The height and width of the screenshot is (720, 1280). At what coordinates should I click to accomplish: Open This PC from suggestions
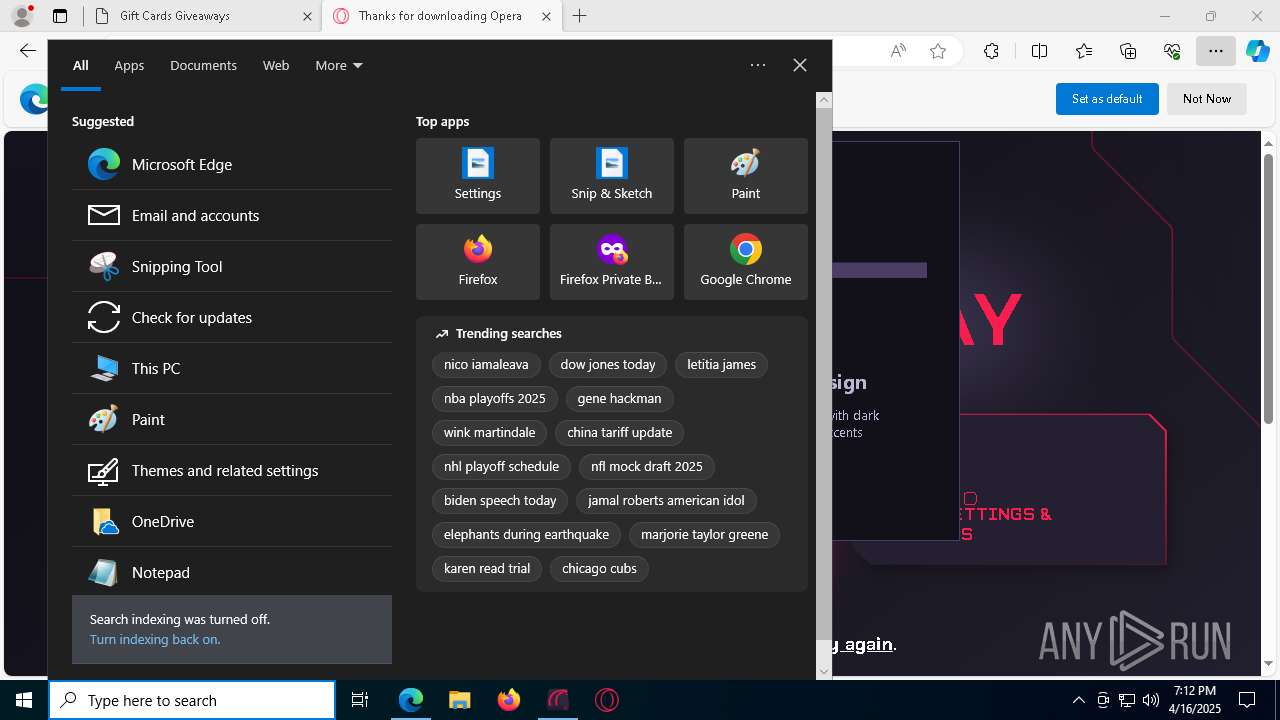click(232, 368)
